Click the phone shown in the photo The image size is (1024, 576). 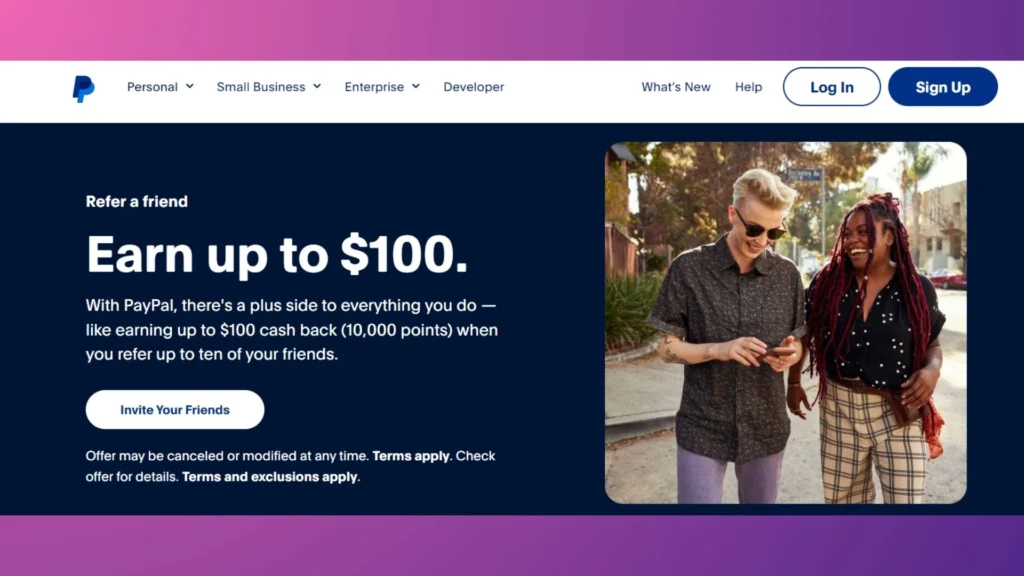[780, 353]
